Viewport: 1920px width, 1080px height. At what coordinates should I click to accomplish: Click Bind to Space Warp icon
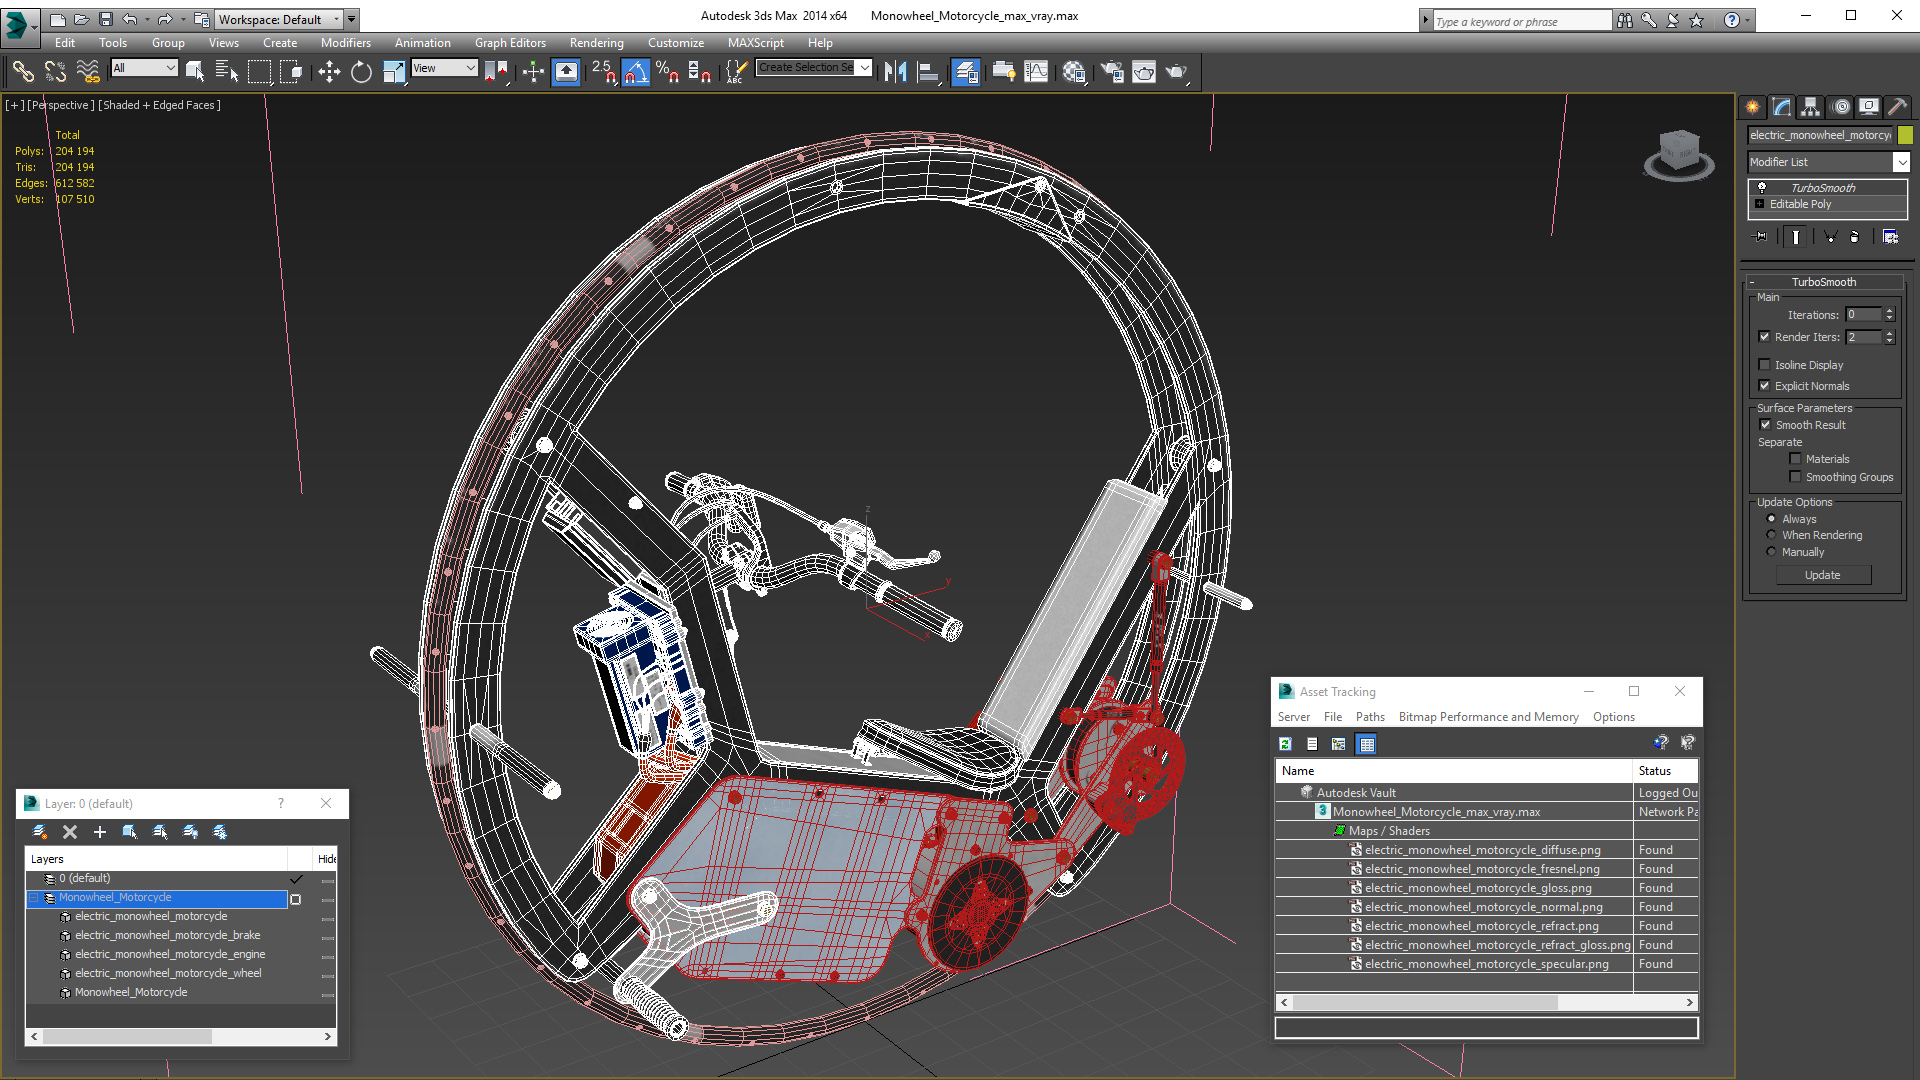[x=88, y=71]
